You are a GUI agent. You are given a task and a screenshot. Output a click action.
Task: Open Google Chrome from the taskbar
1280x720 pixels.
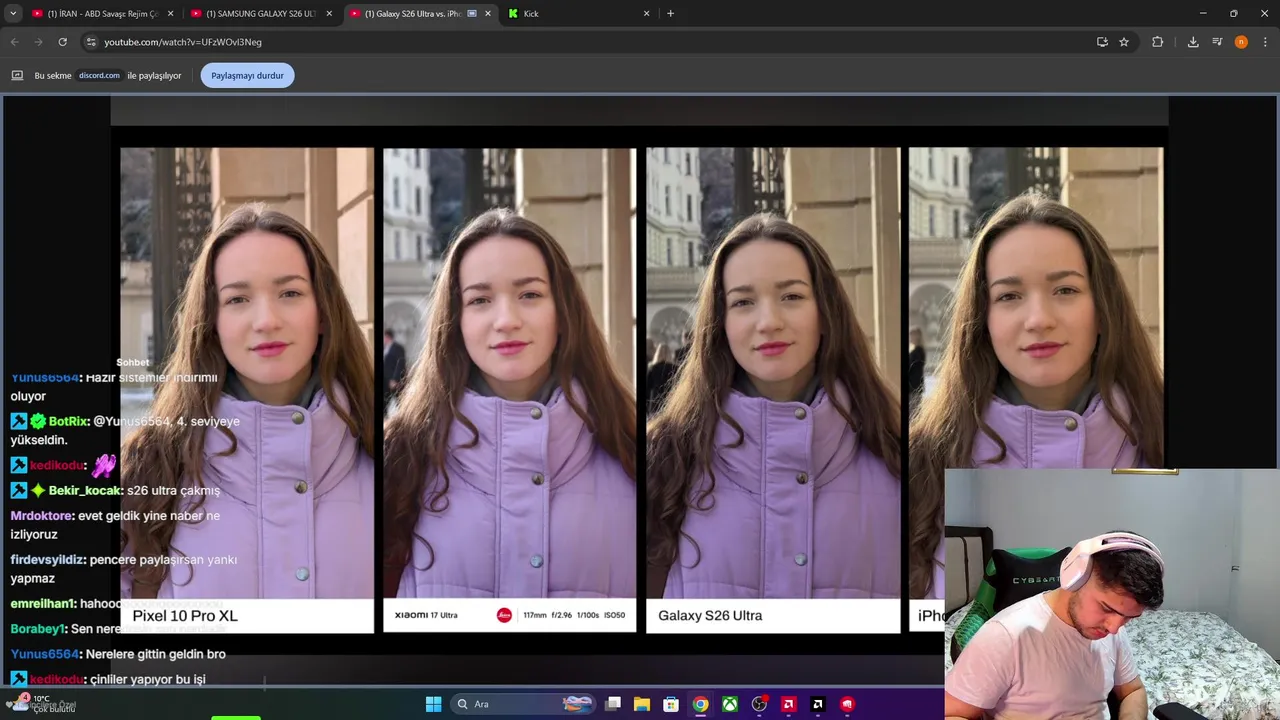tap(700, 704)
